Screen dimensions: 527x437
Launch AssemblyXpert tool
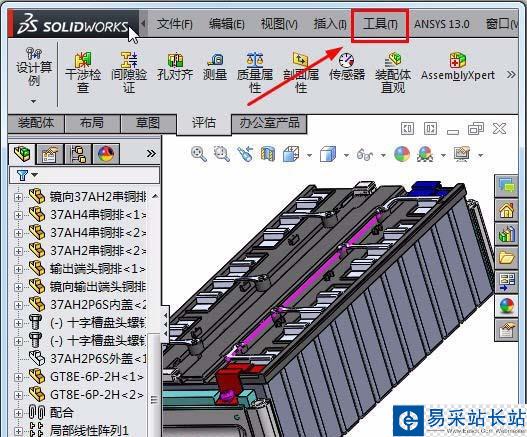point(458,67)
